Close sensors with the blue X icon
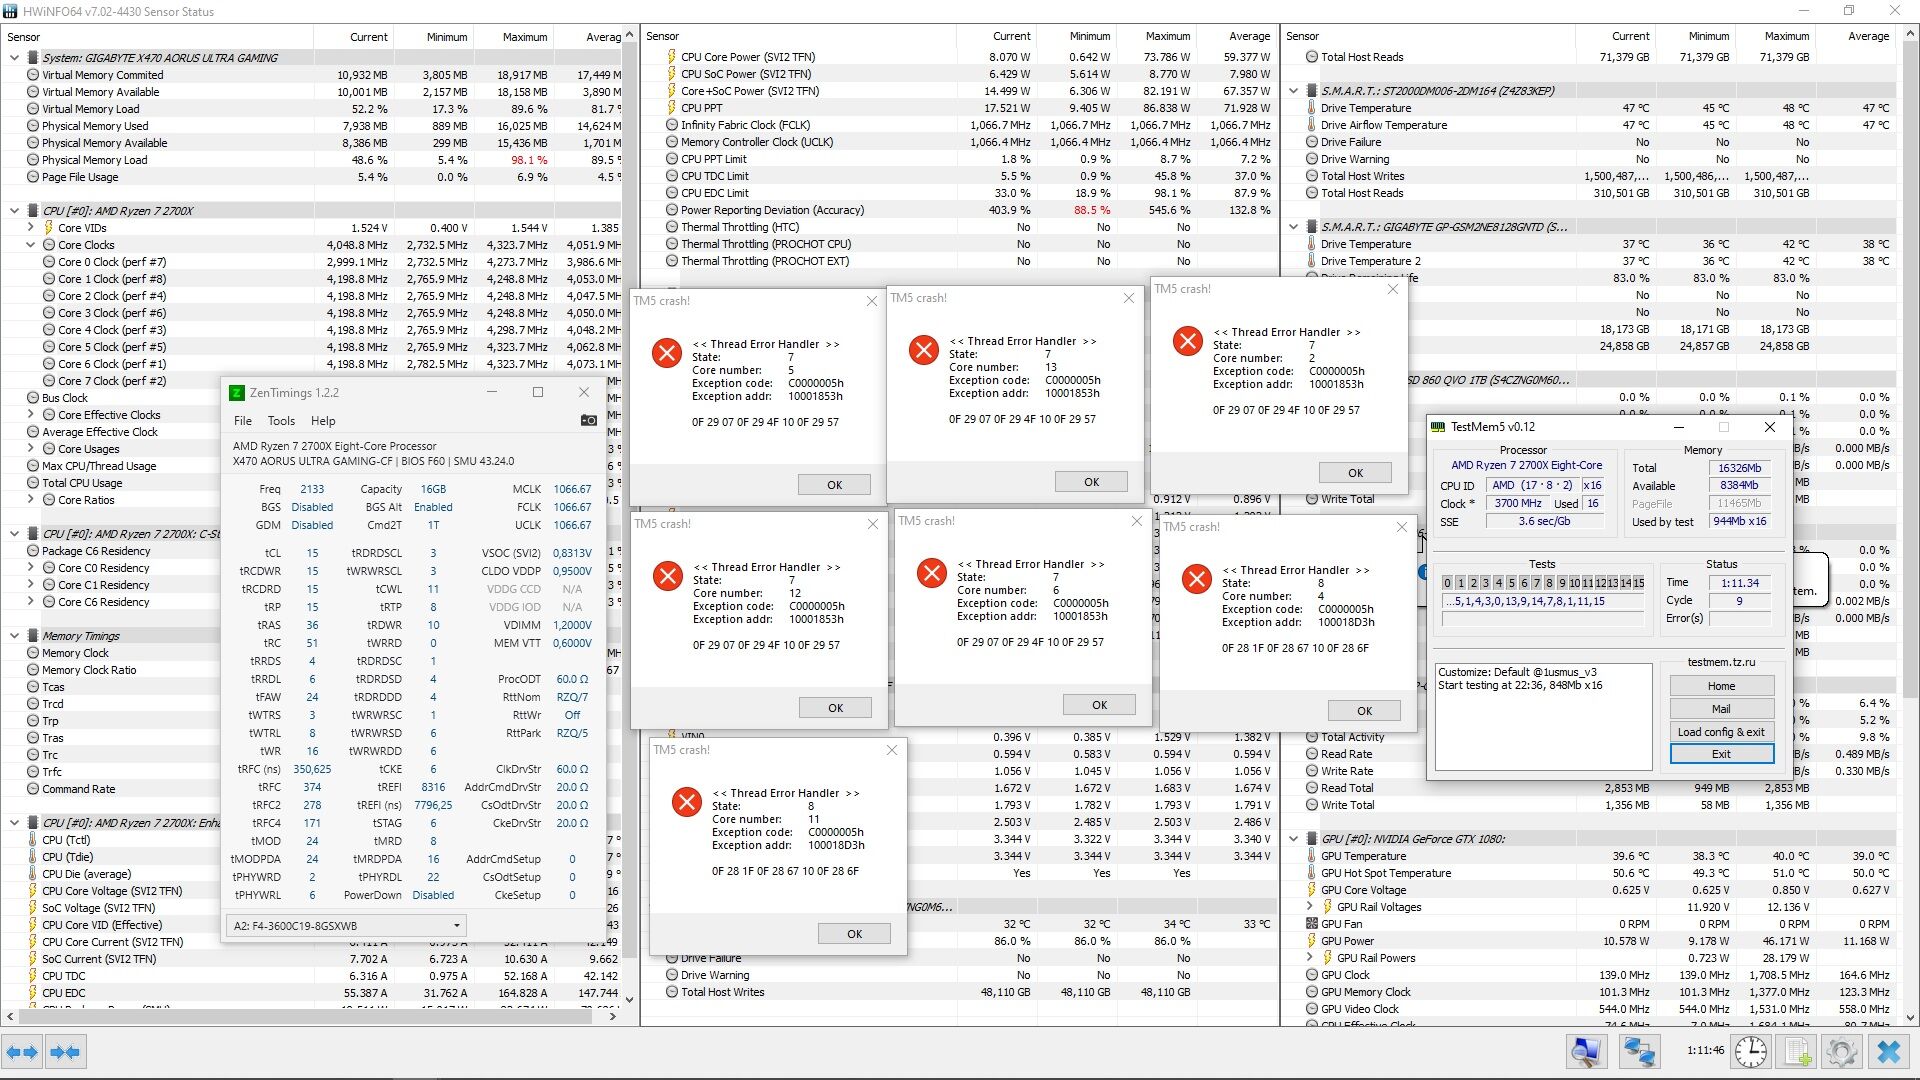1920x1080 pixels. point(1888,1052)
